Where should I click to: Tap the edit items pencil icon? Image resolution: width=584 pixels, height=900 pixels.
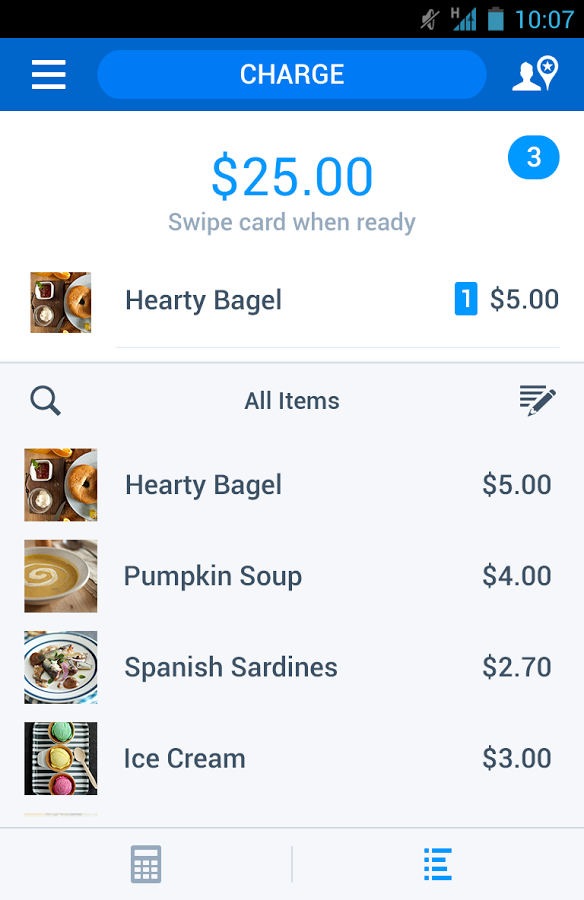pyautogui.click(x=536, y=400)
